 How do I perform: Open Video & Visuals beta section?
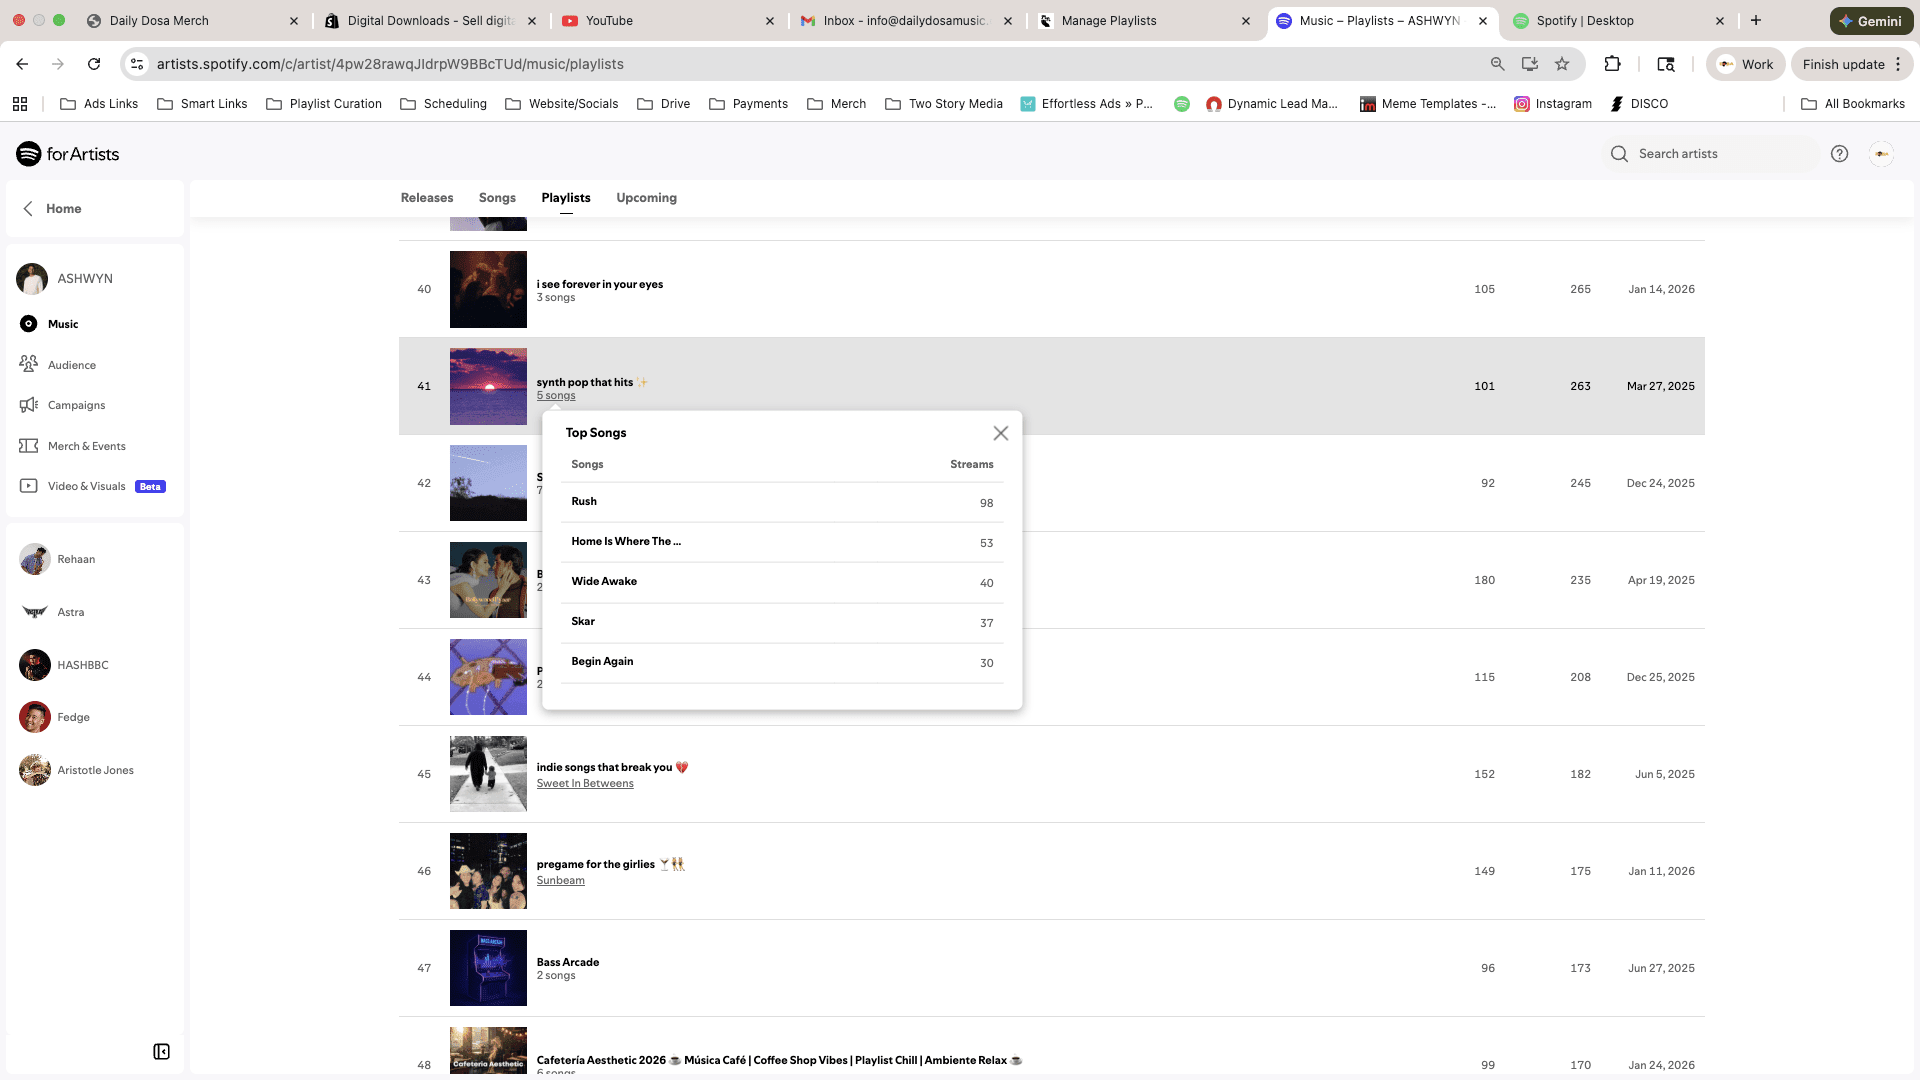coord(87,486)
